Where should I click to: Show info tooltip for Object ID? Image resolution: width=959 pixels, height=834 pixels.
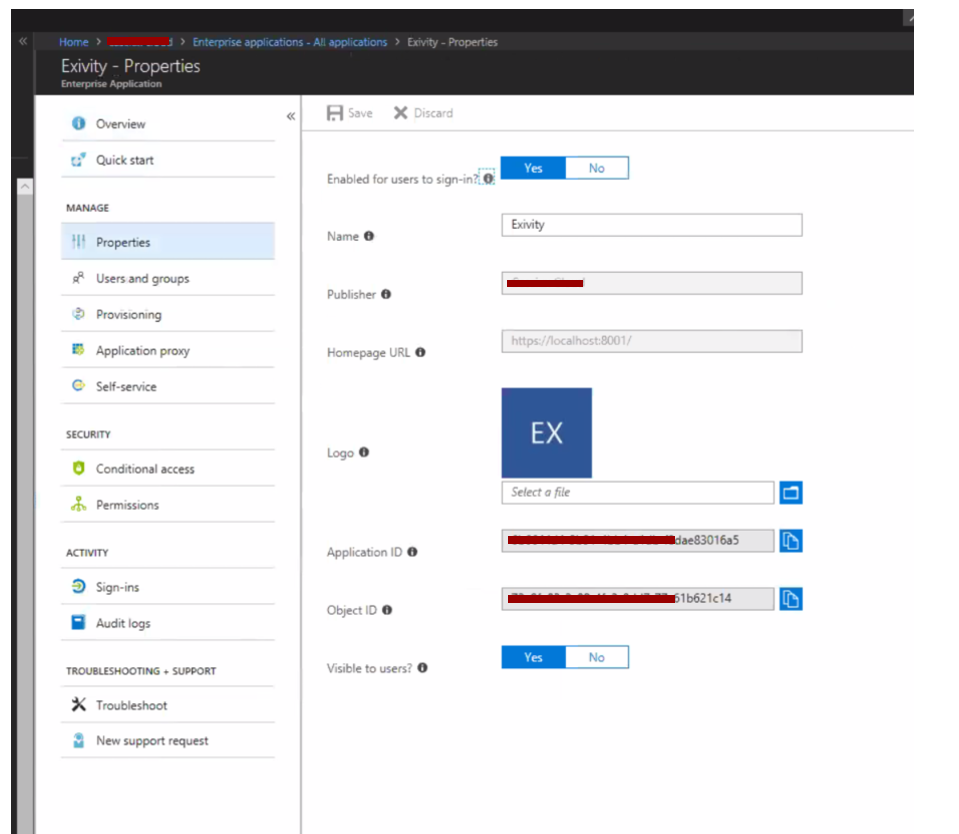point(387,610)
